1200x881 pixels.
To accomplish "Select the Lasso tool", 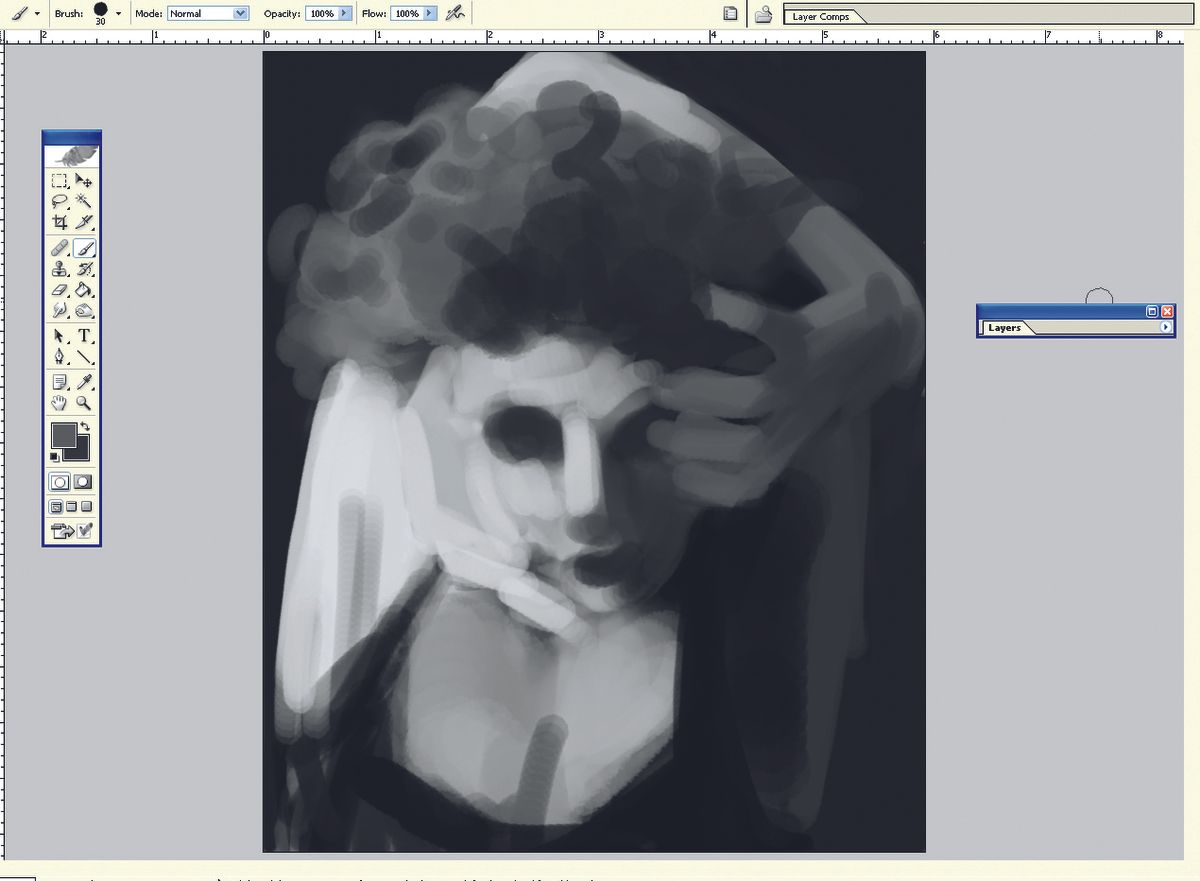I will (60, 201).
